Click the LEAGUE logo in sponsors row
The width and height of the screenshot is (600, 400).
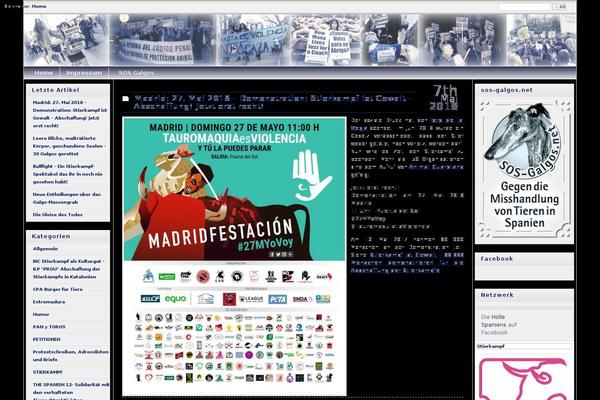[x=251, y=299]
